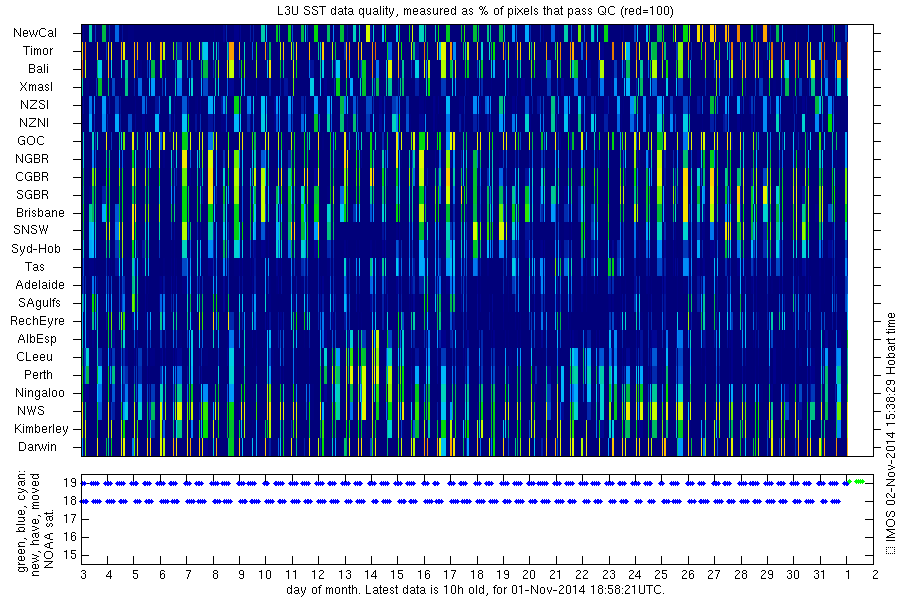Click the AlbEsp row label

pos(37,339)
